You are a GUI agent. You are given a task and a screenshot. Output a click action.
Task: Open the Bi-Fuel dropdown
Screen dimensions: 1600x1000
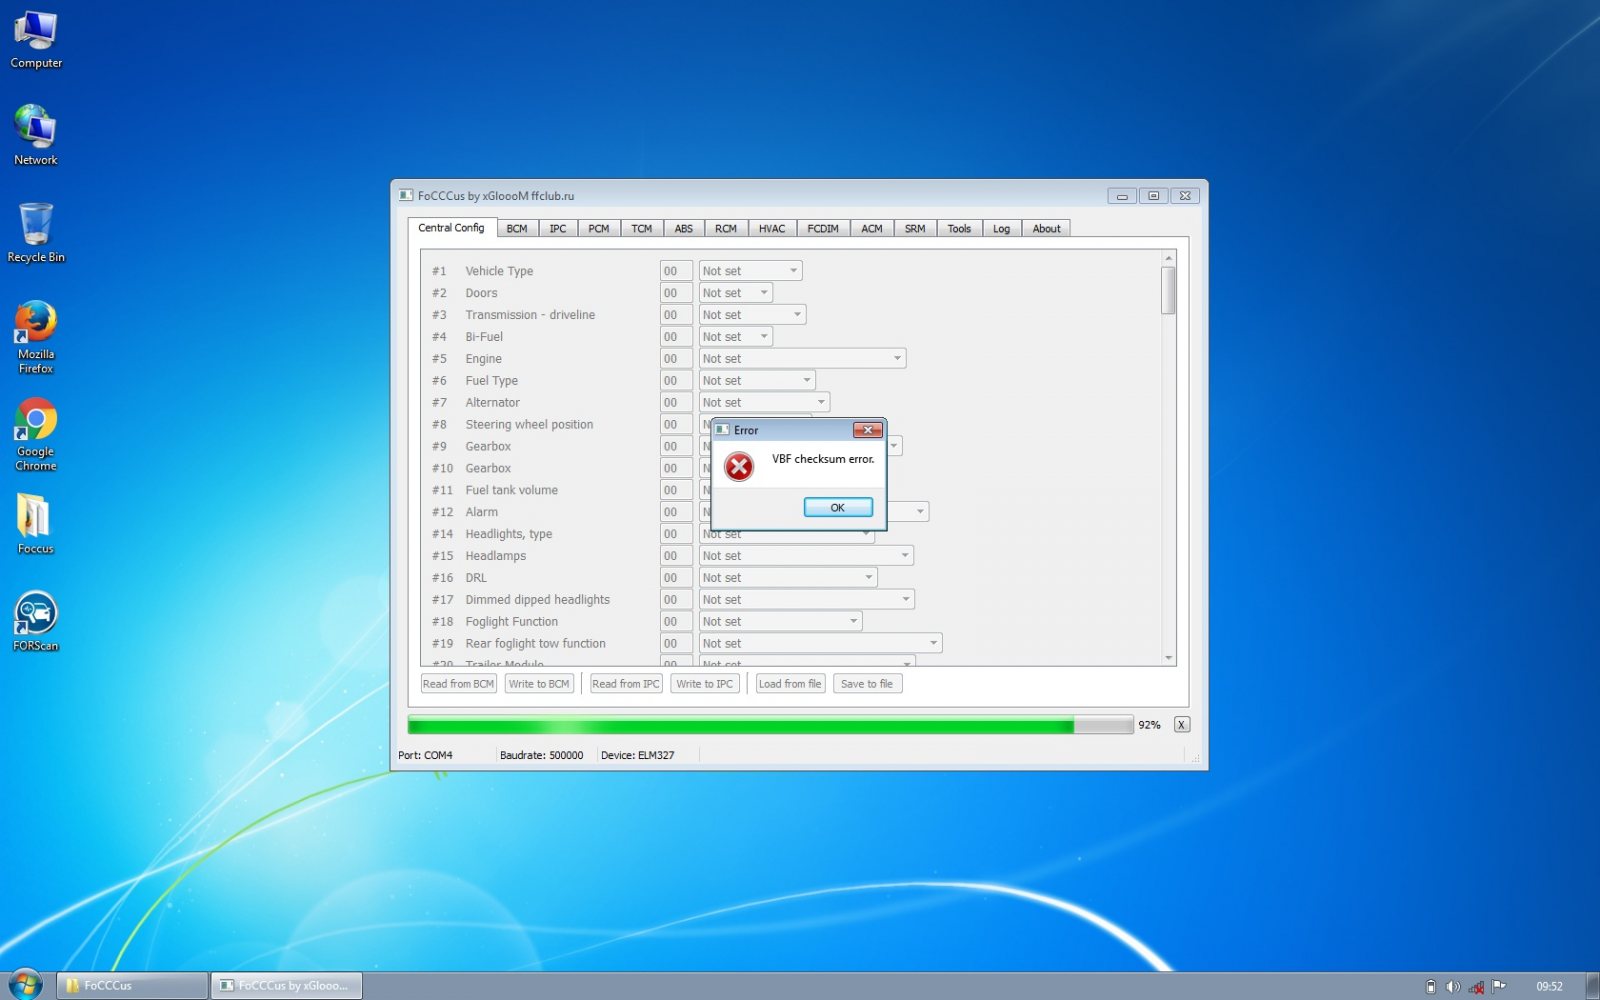(735, 337)
